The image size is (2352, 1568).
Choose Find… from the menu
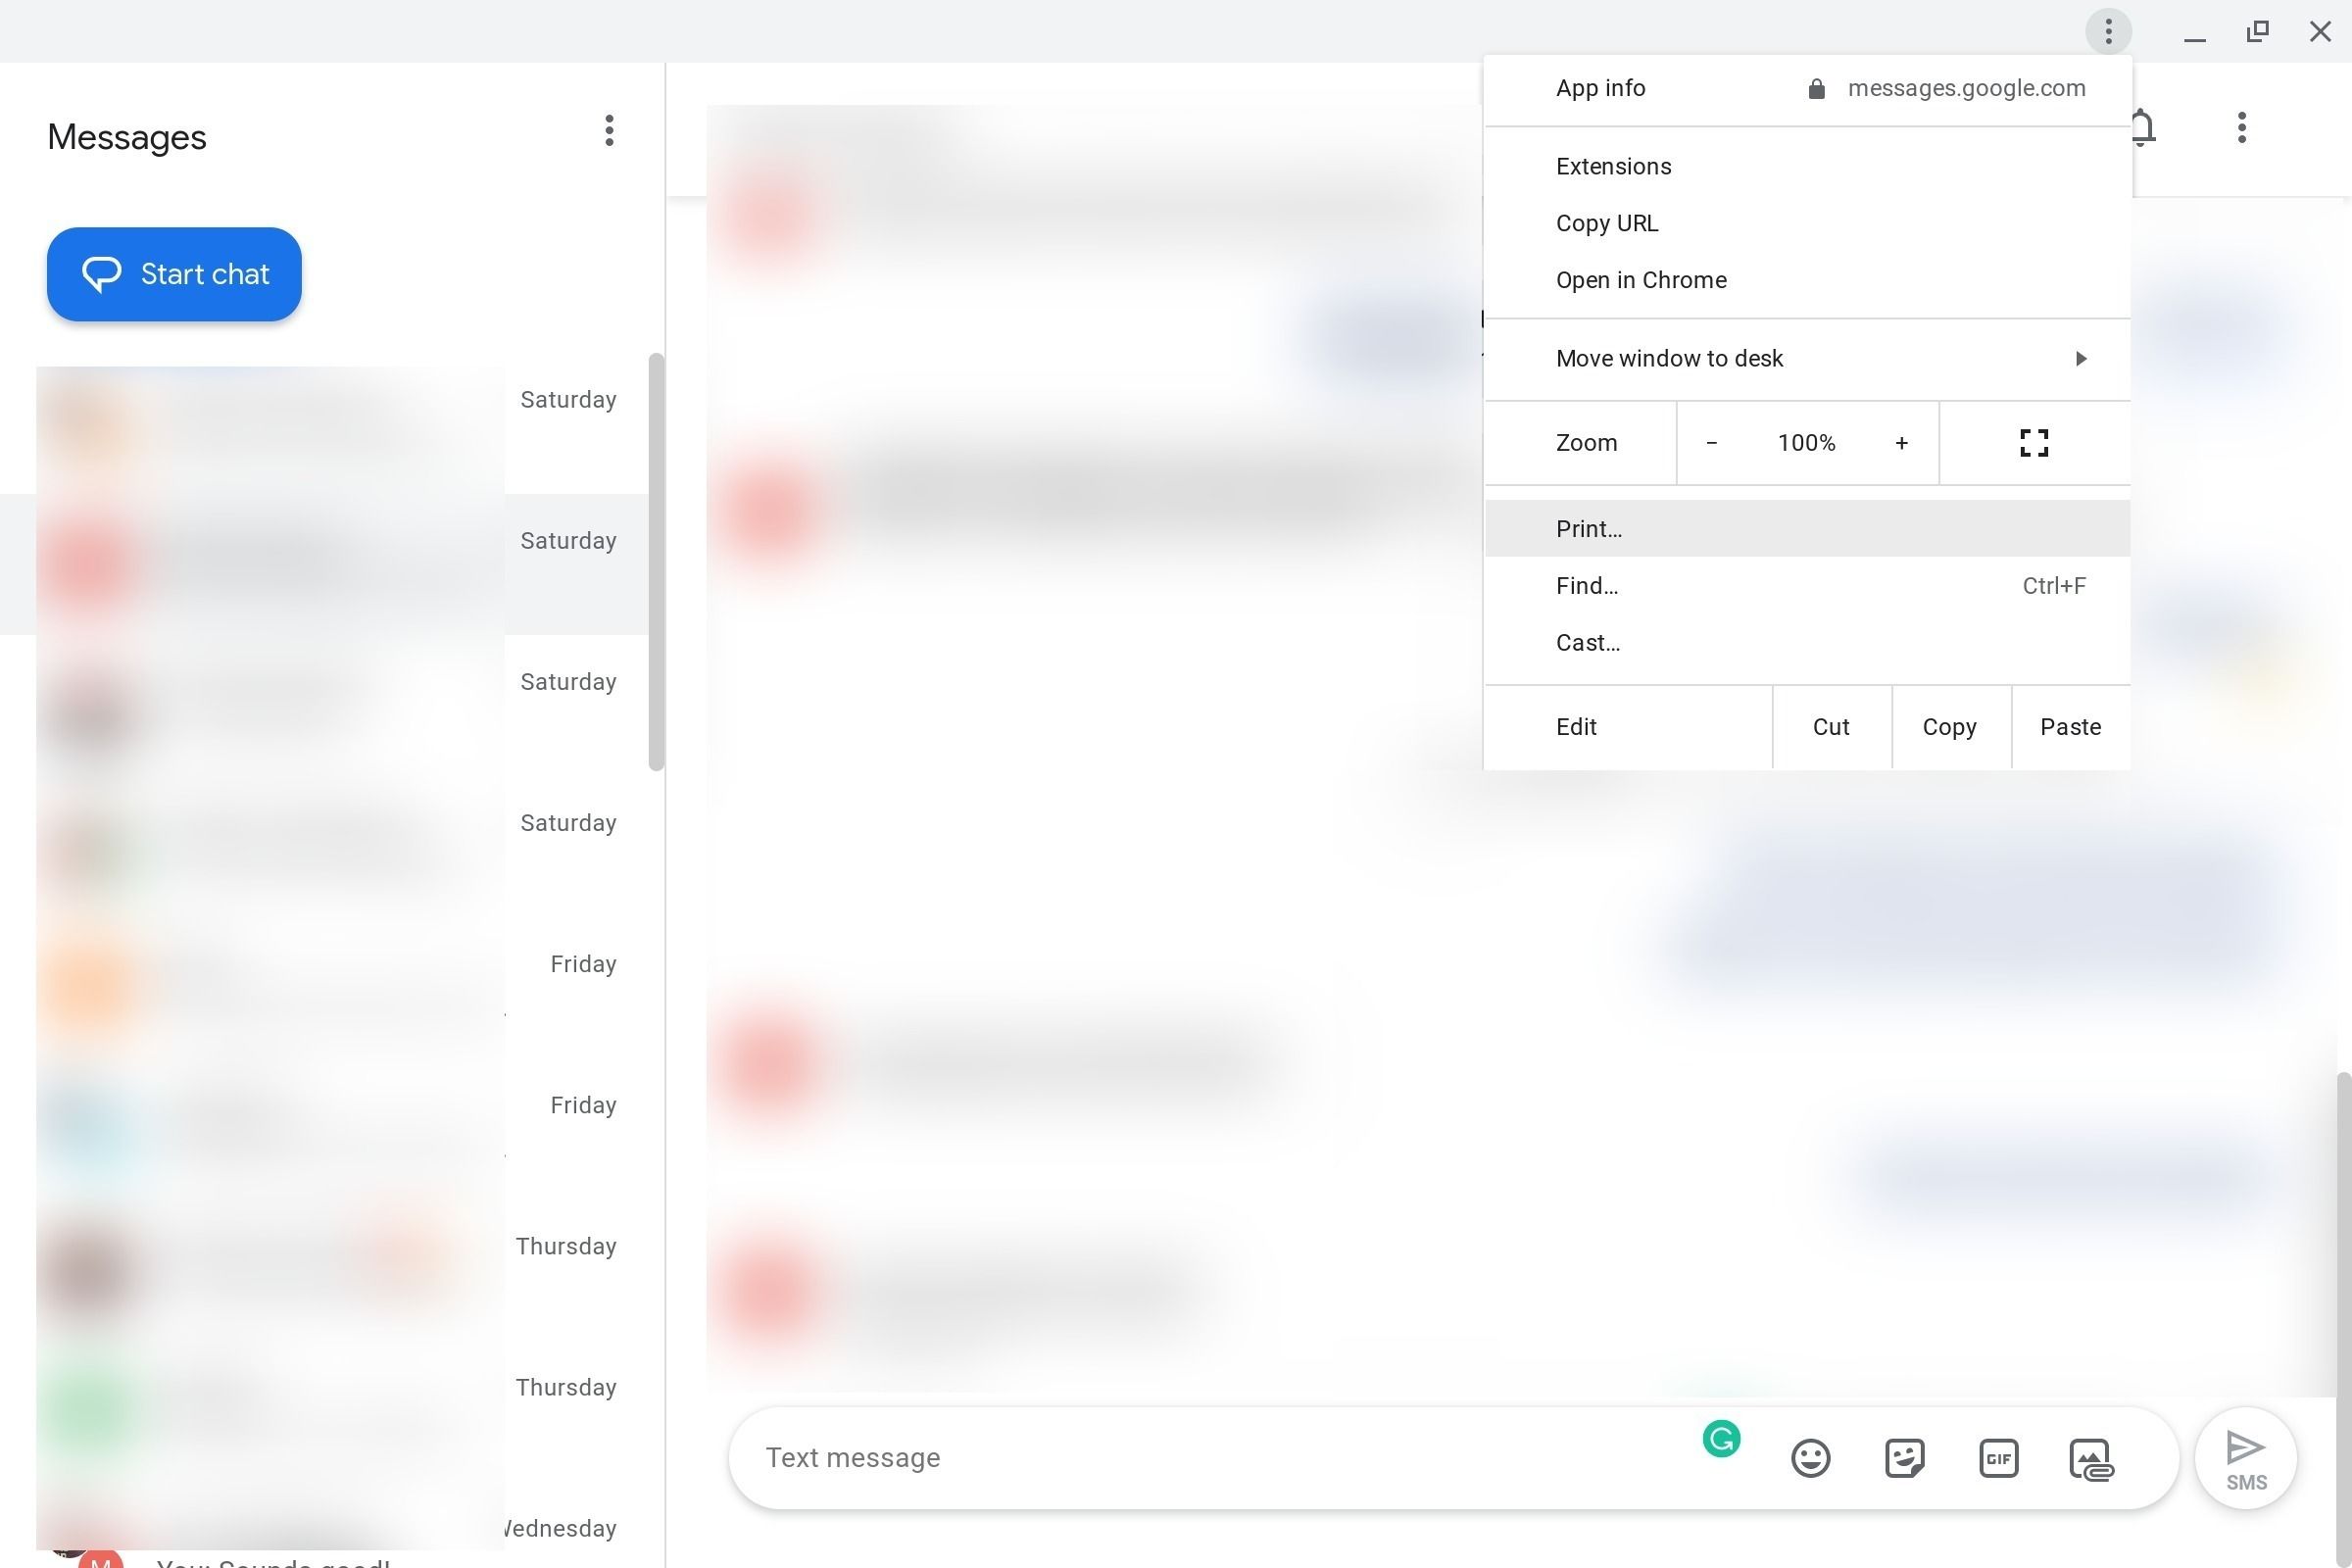point(1807,585)
